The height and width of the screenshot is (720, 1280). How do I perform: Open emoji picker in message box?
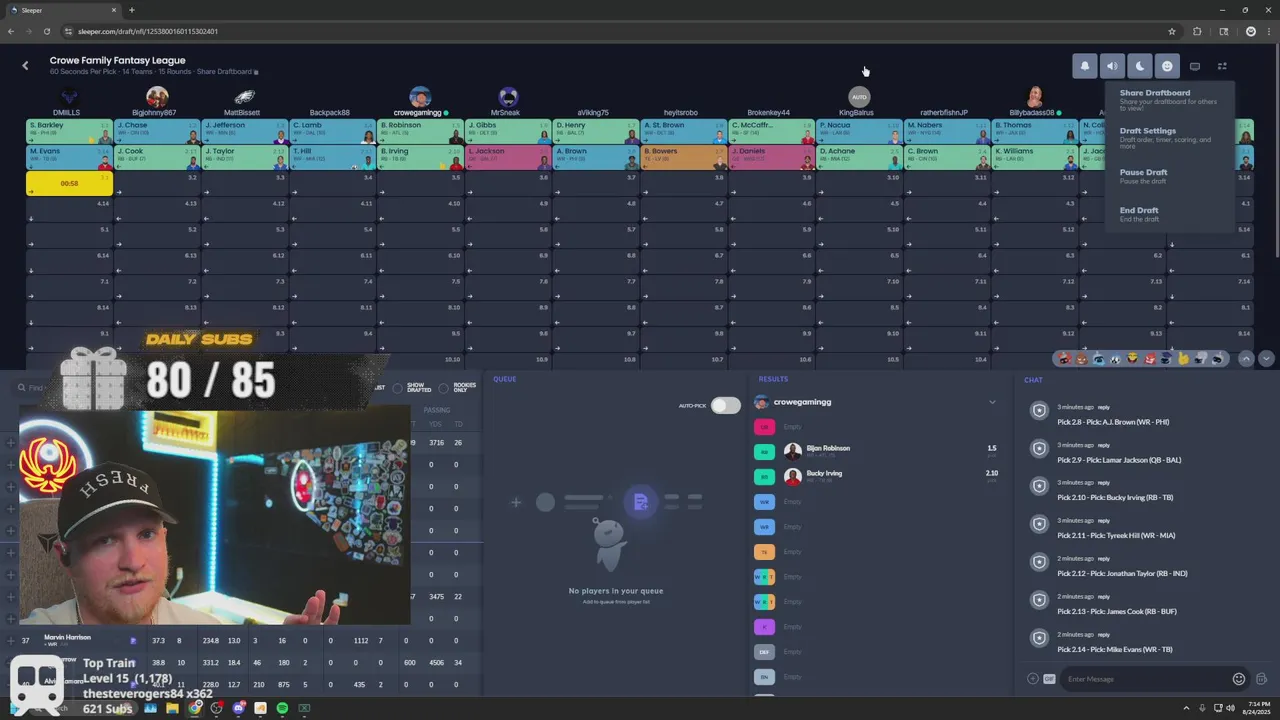point(1239,679)
